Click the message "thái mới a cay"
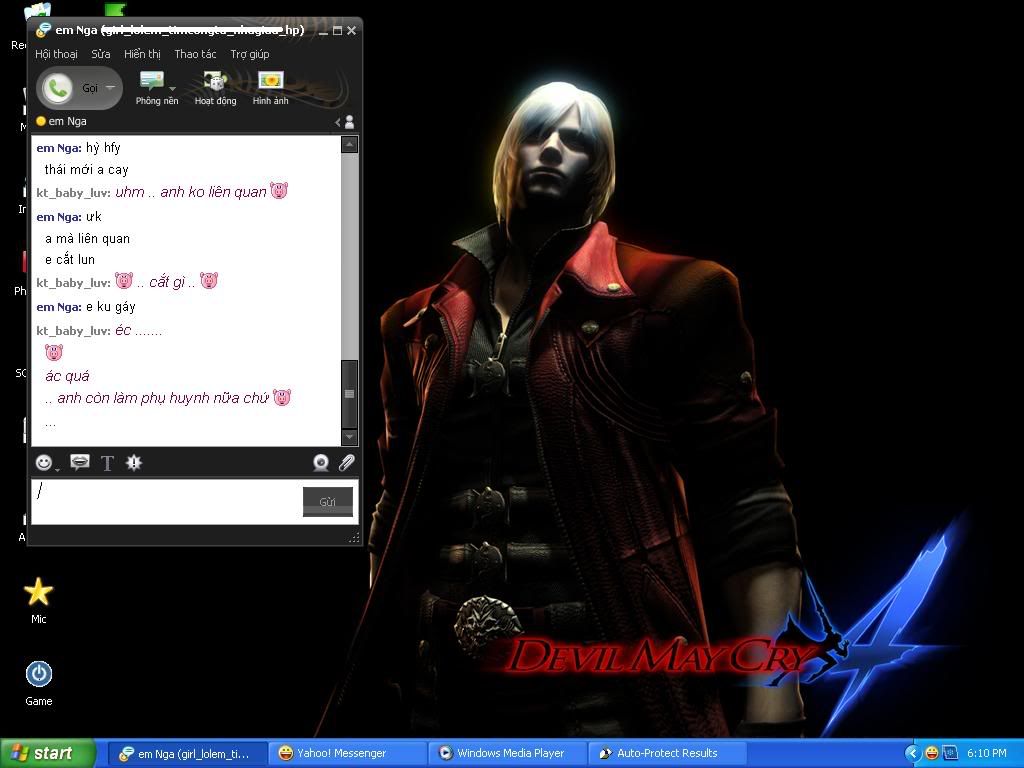 pyautogui.click(x=86, y=170)
